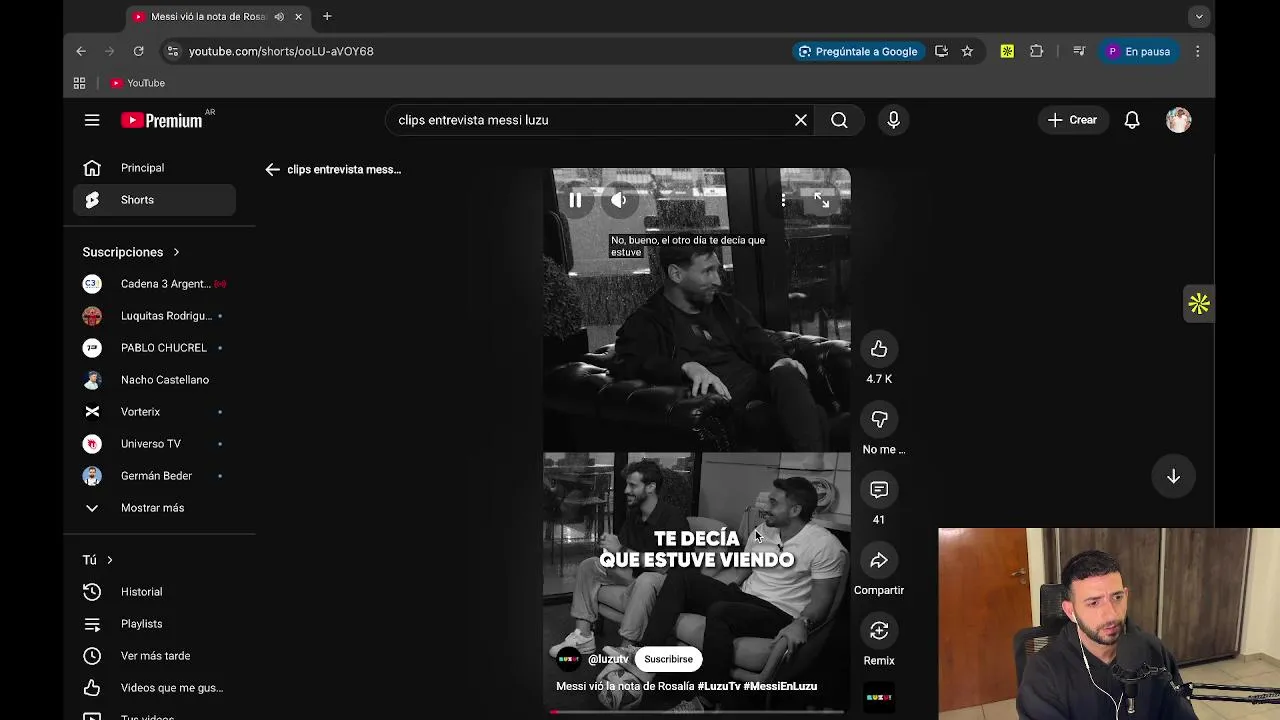1280x720 pixels.
Task: Open the En pausa profile chip
Action: (x=1138, y=51)
